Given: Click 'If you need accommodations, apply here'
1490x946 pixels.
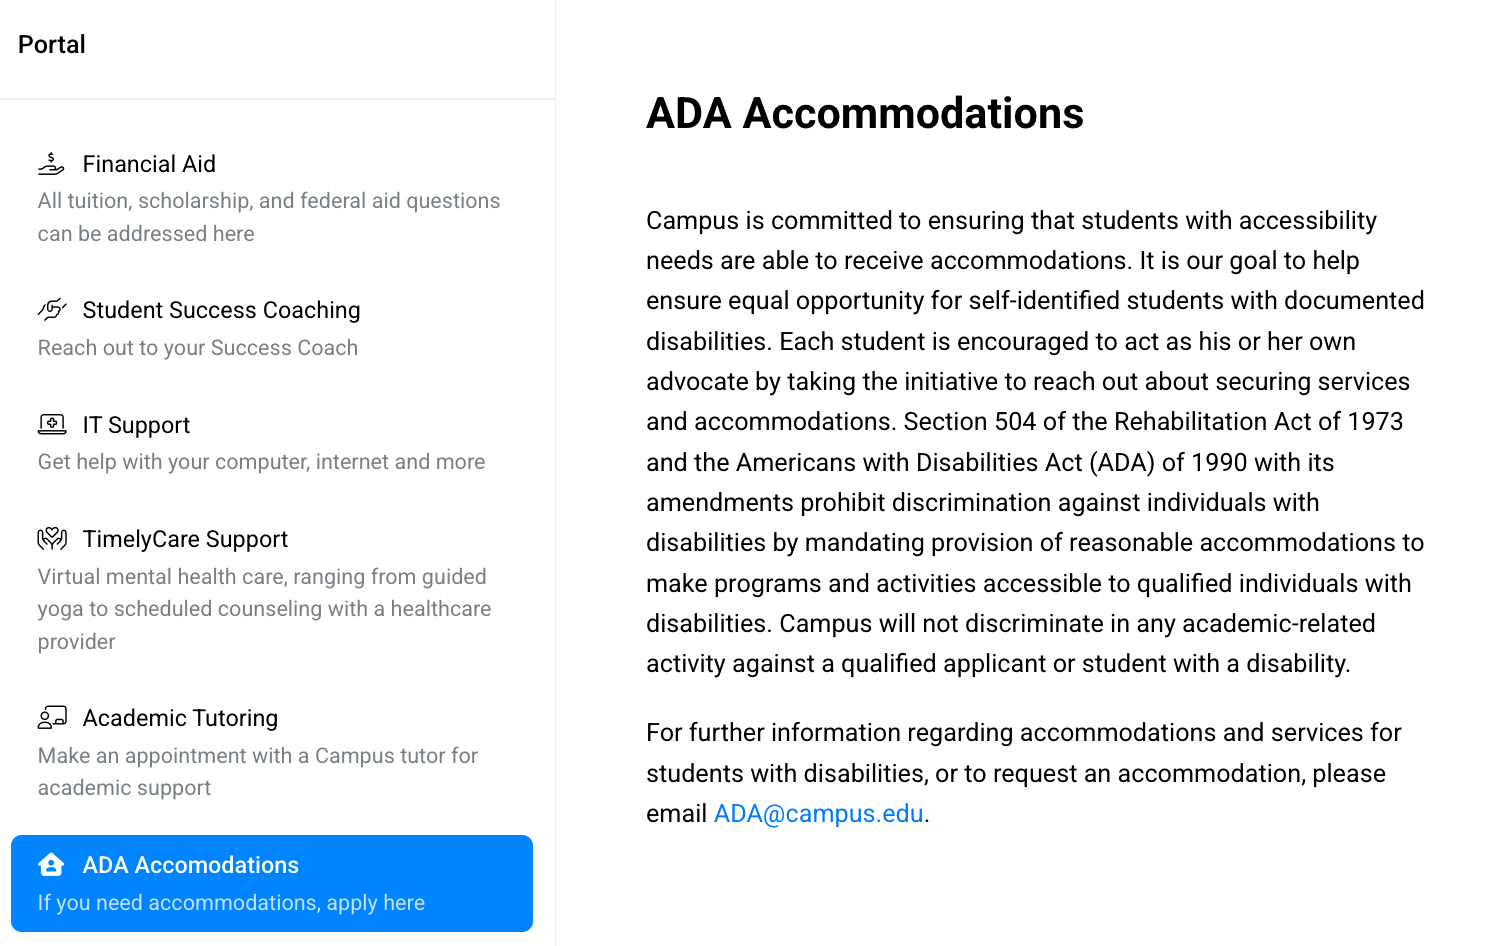Looking at the screenshot, I should pos(231,903).
